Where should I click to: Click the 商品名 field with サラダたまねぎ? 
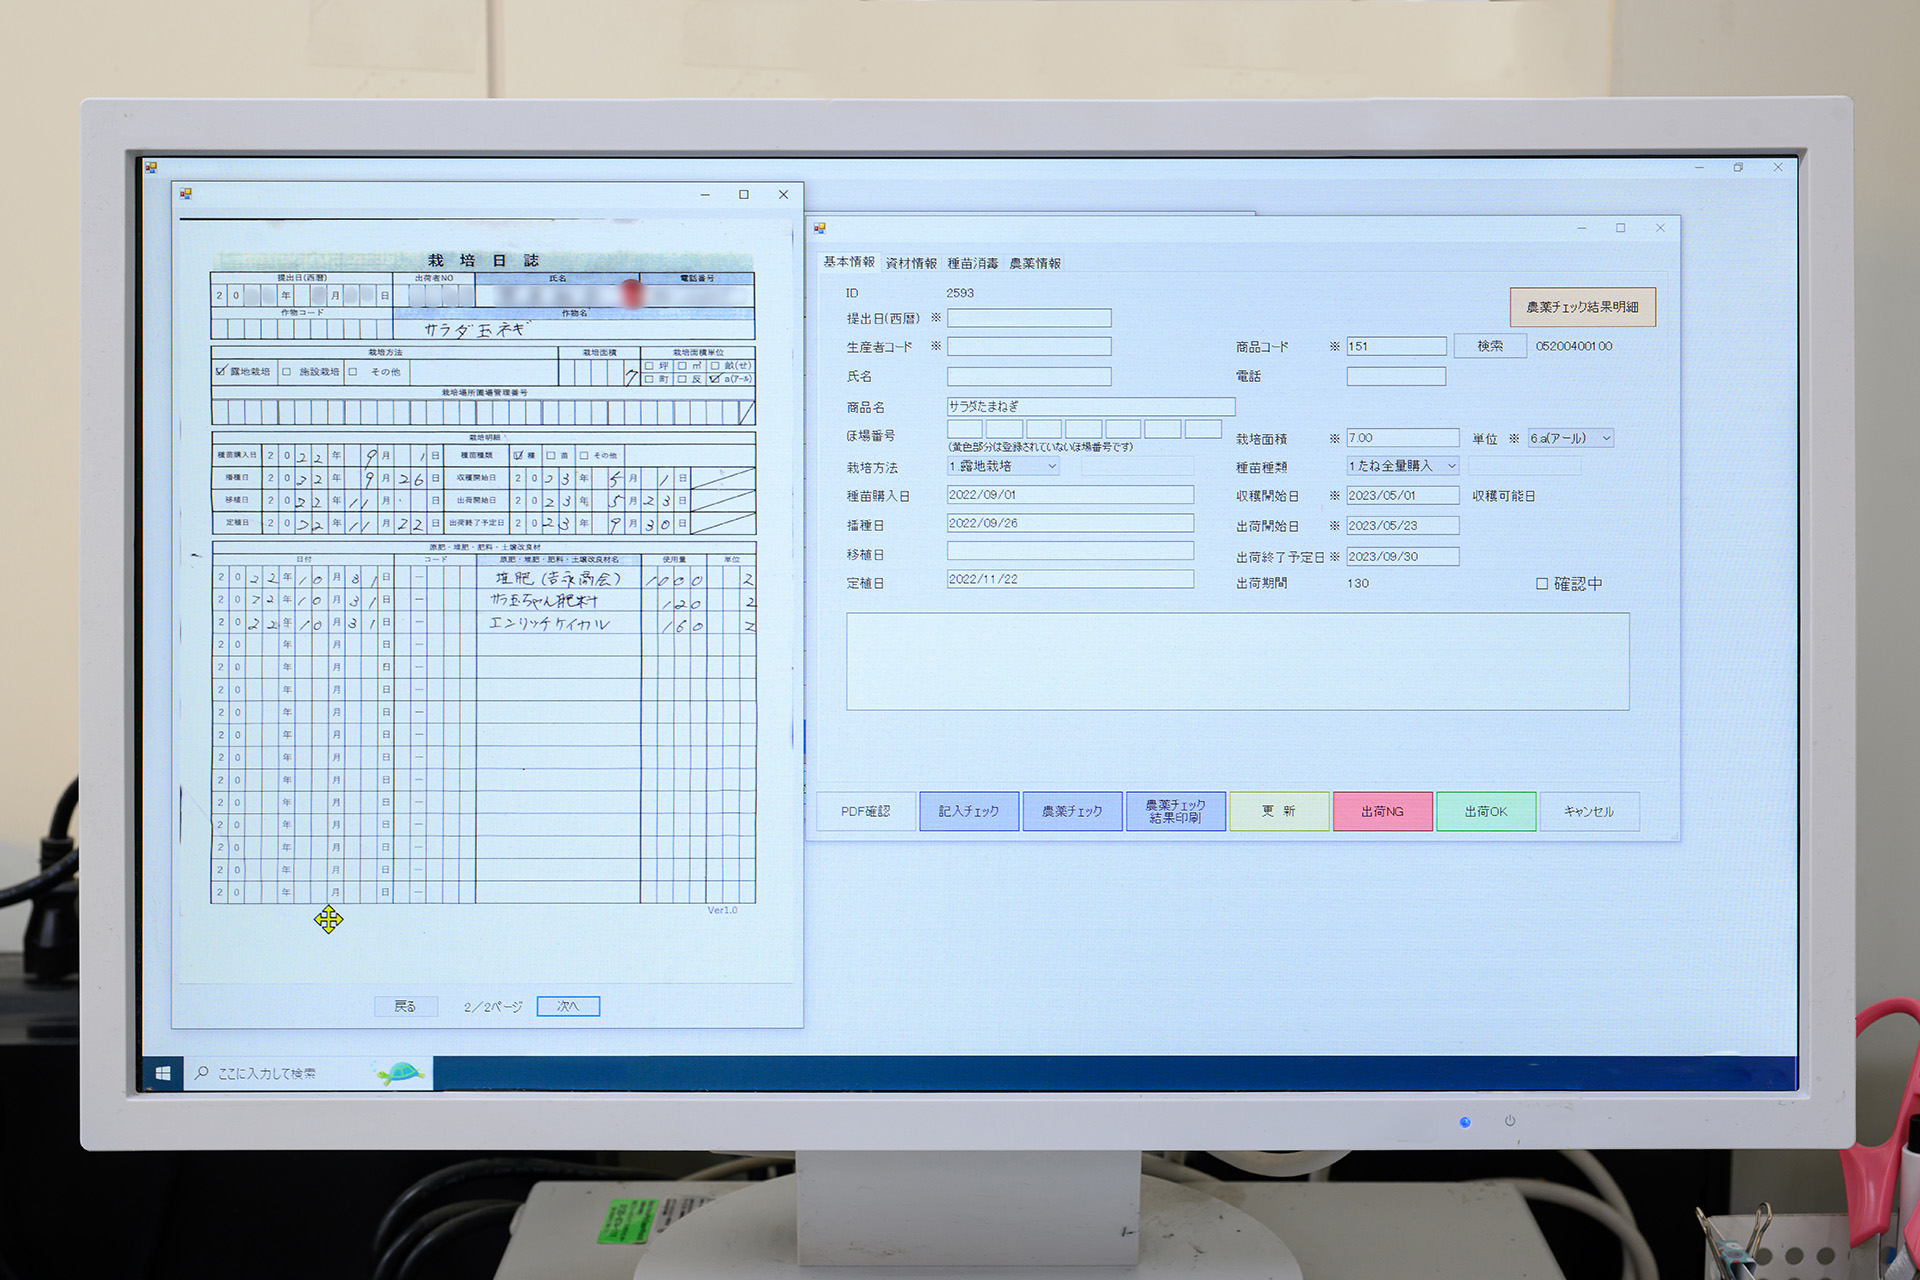tap(1091, 406)
